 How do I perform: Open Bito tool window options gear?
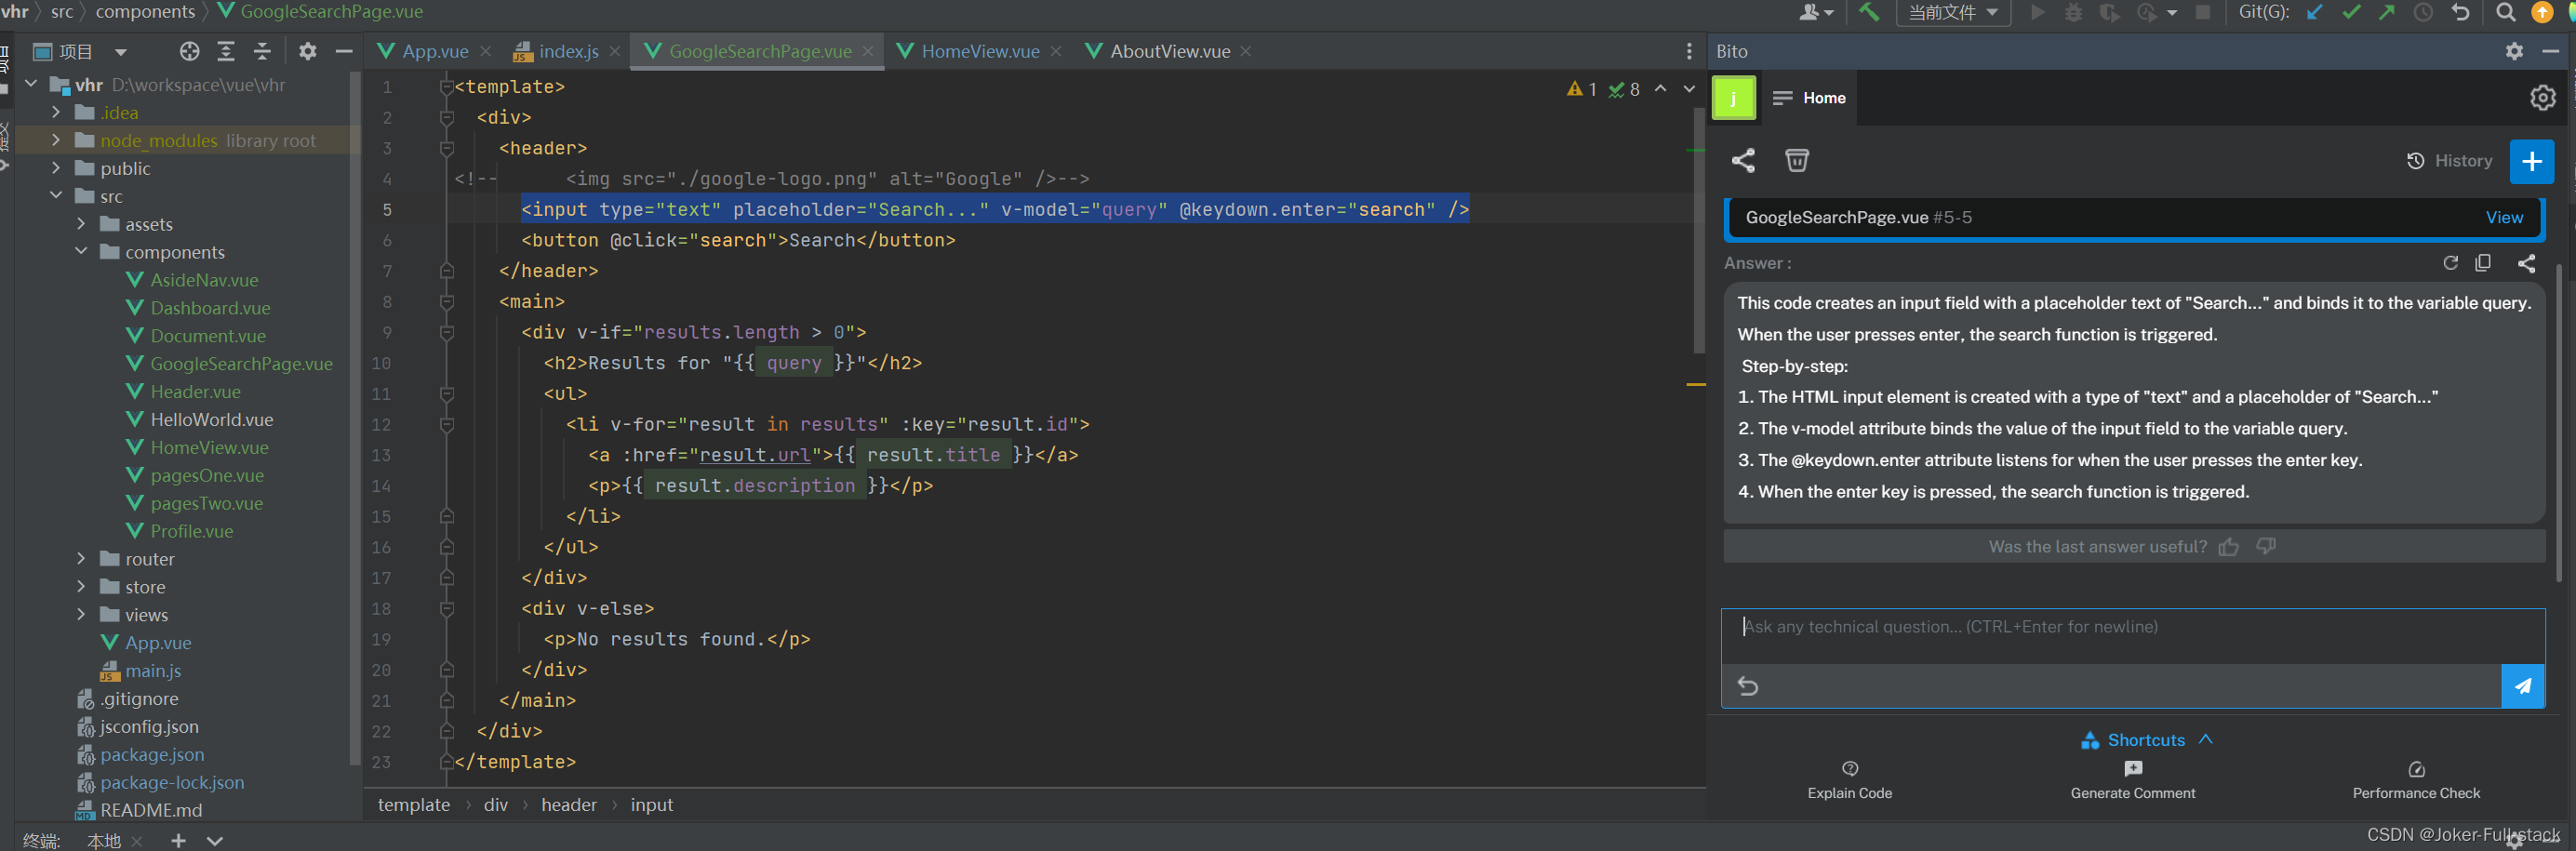pos(2514,51)
